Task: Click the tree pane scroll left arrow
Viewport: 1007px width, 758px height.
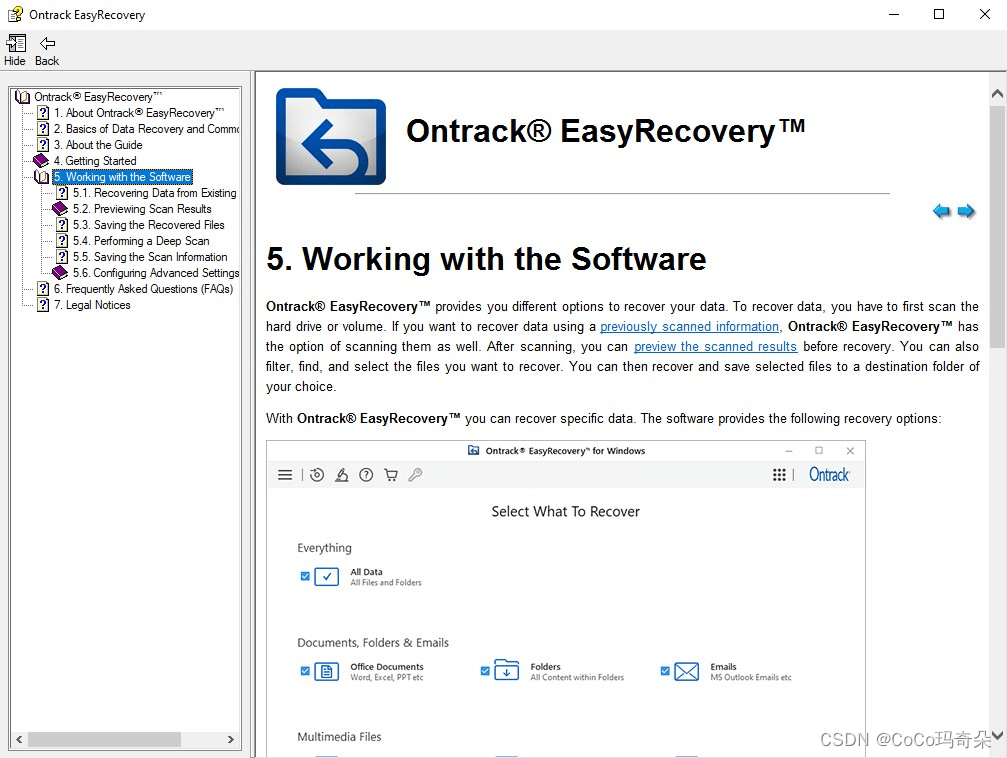Action: click(19, 739)
